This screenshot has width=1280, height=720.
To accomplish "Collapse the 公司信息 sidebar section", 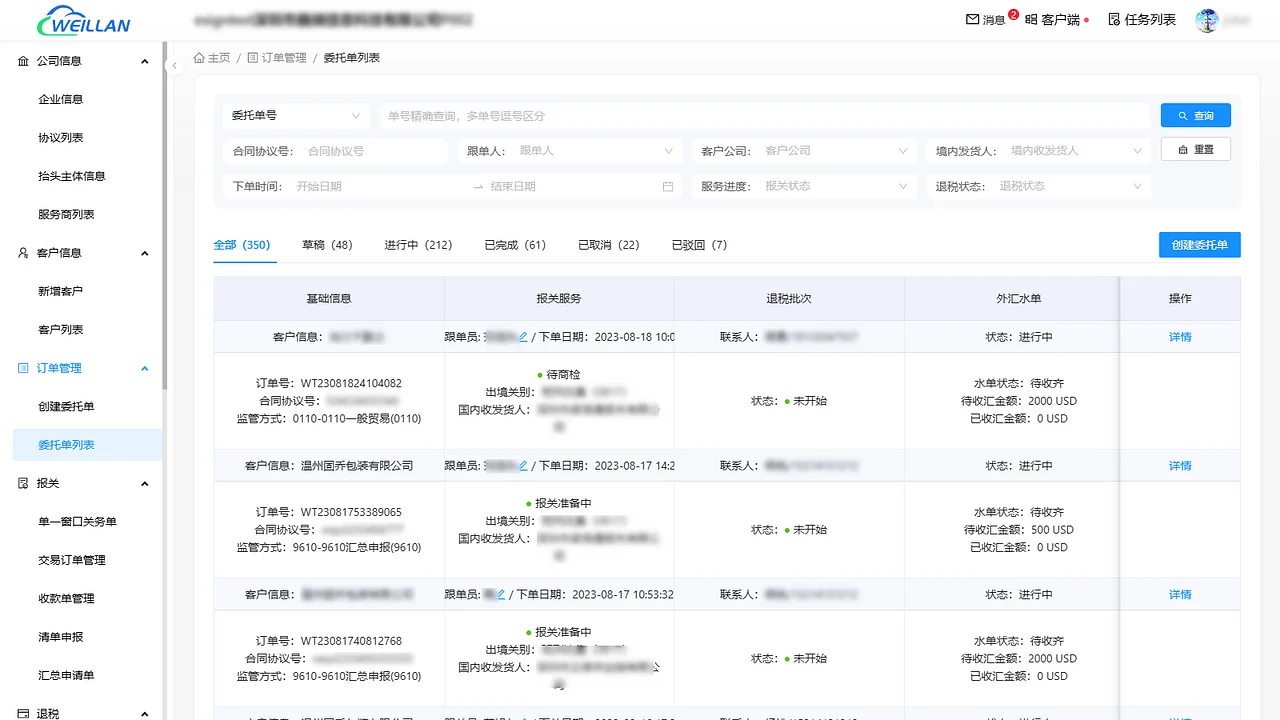I will [145, 60].
